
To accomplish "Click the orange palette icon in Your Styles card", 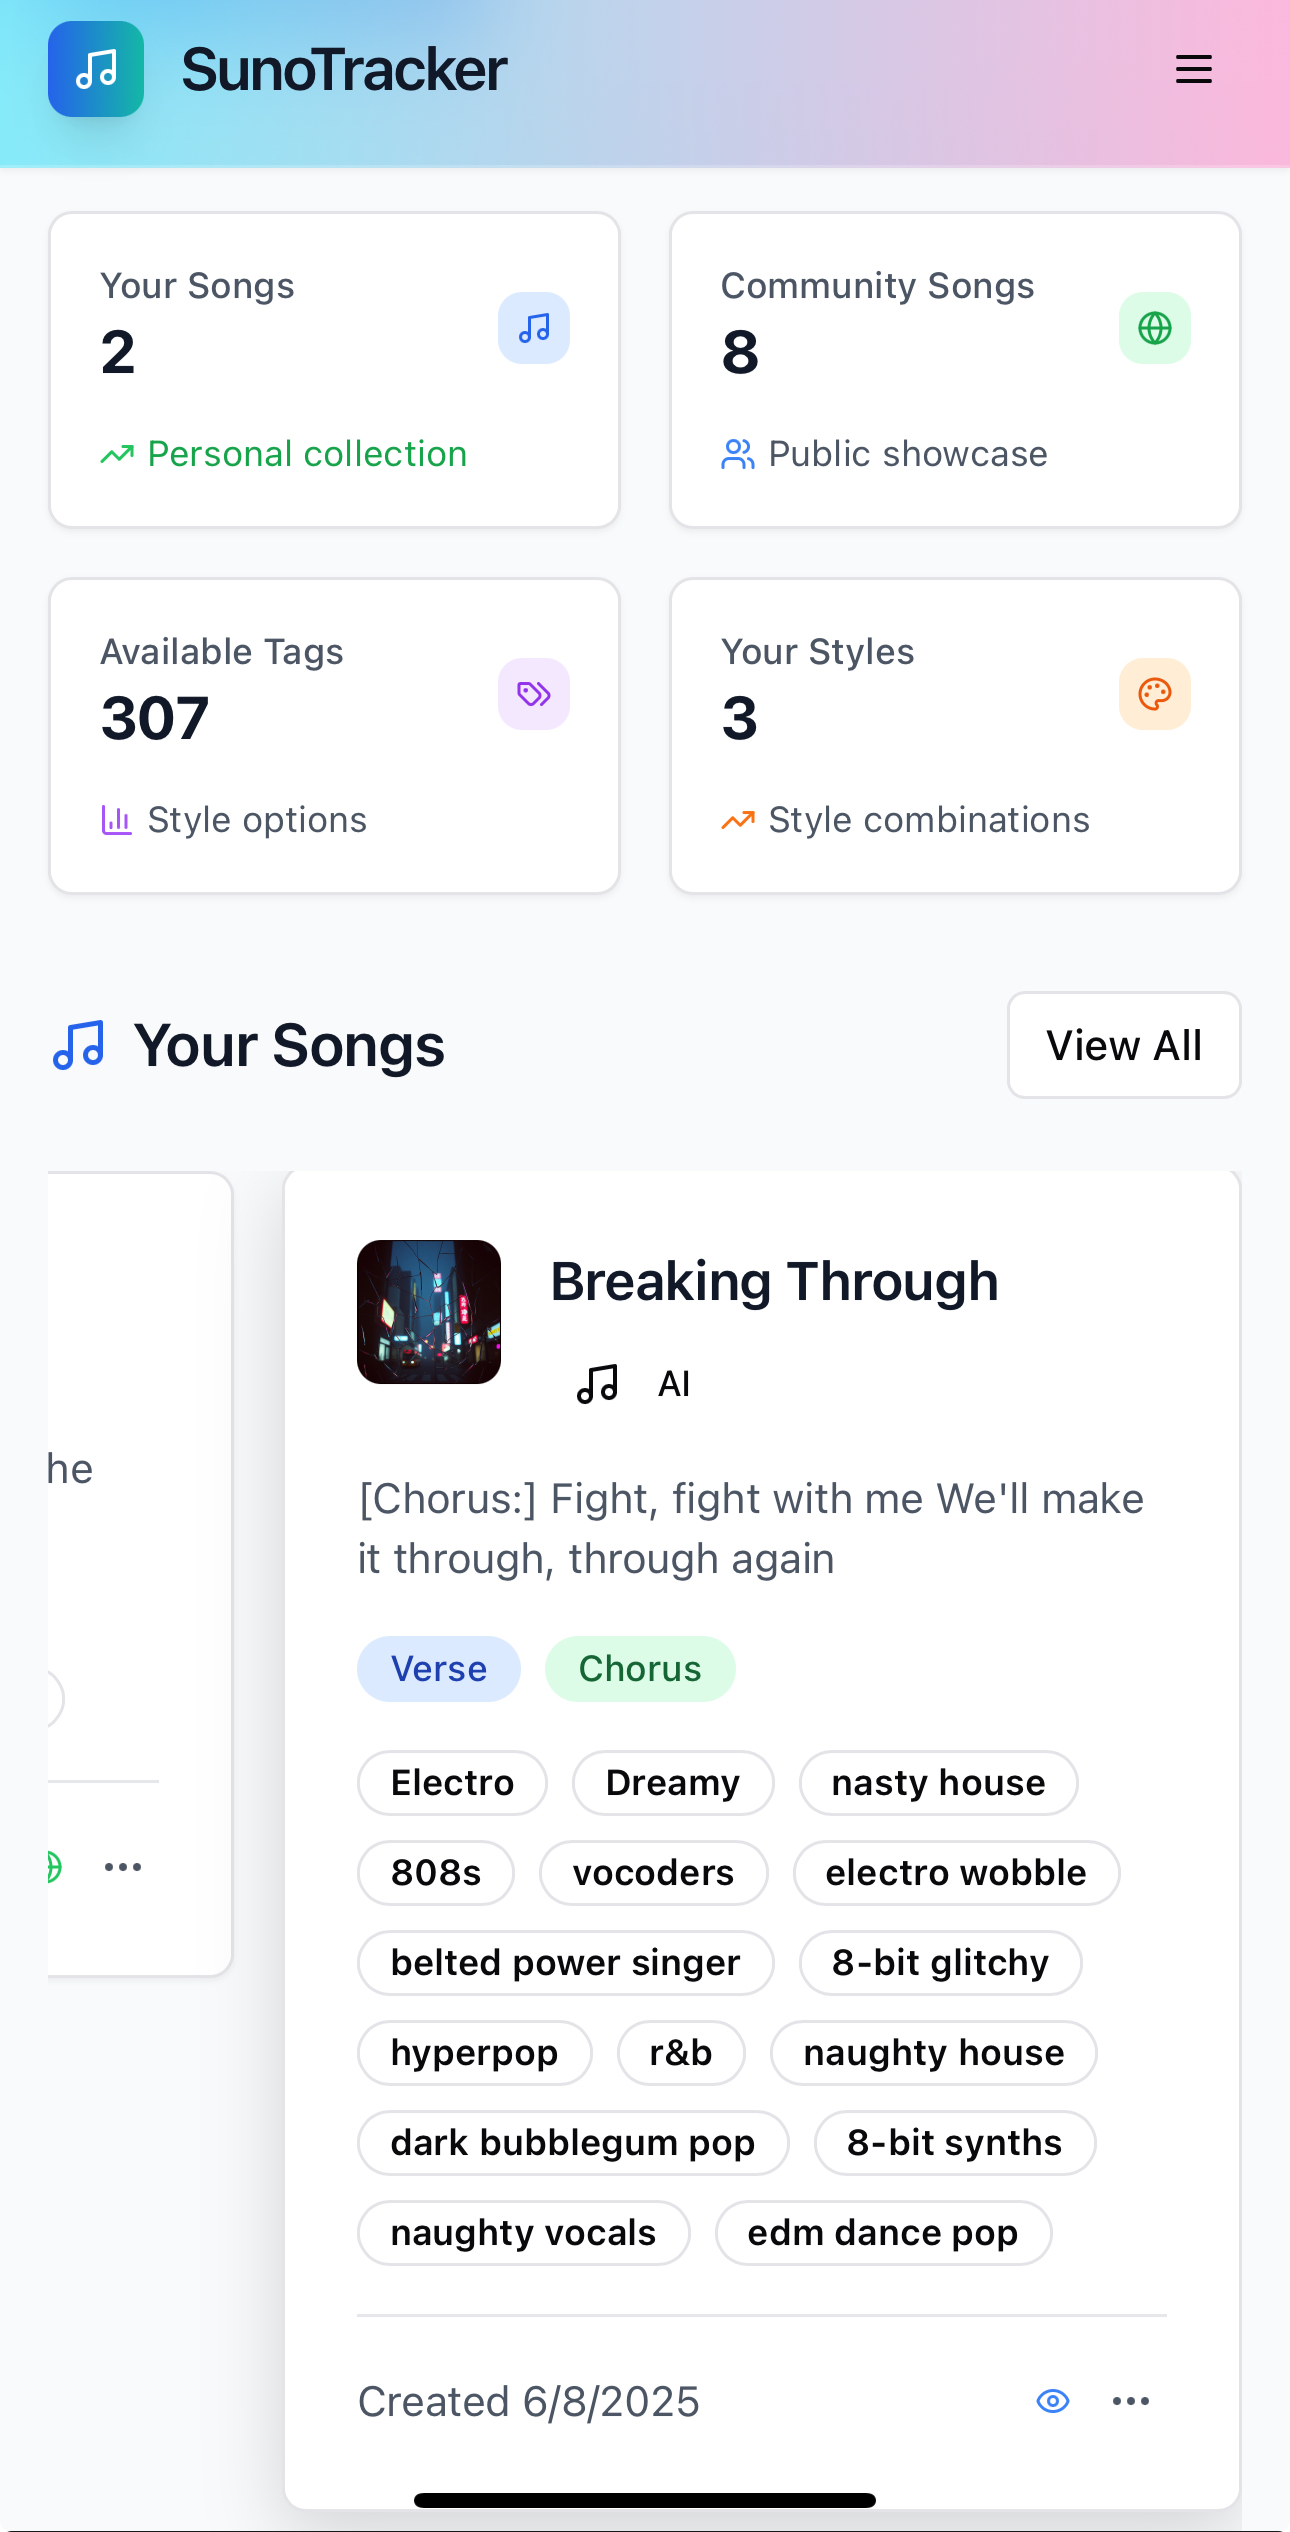I will click(1155, 694).
